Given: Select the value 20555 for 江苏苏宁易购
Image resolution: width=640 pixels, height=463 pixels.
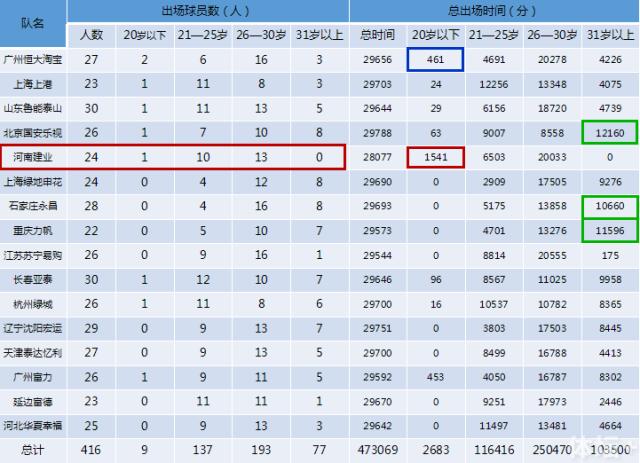Looking at the screenshot, I should [552, 255].
